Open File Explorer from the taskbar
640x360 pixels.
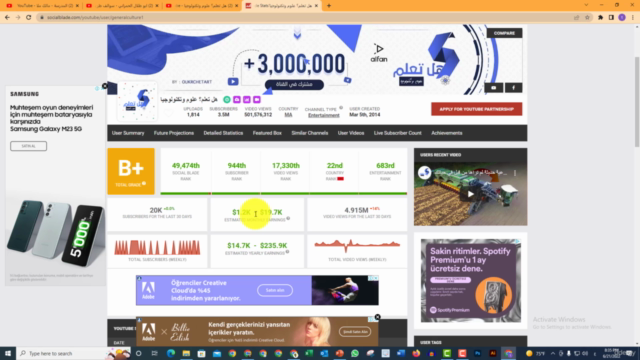point(186,353)
